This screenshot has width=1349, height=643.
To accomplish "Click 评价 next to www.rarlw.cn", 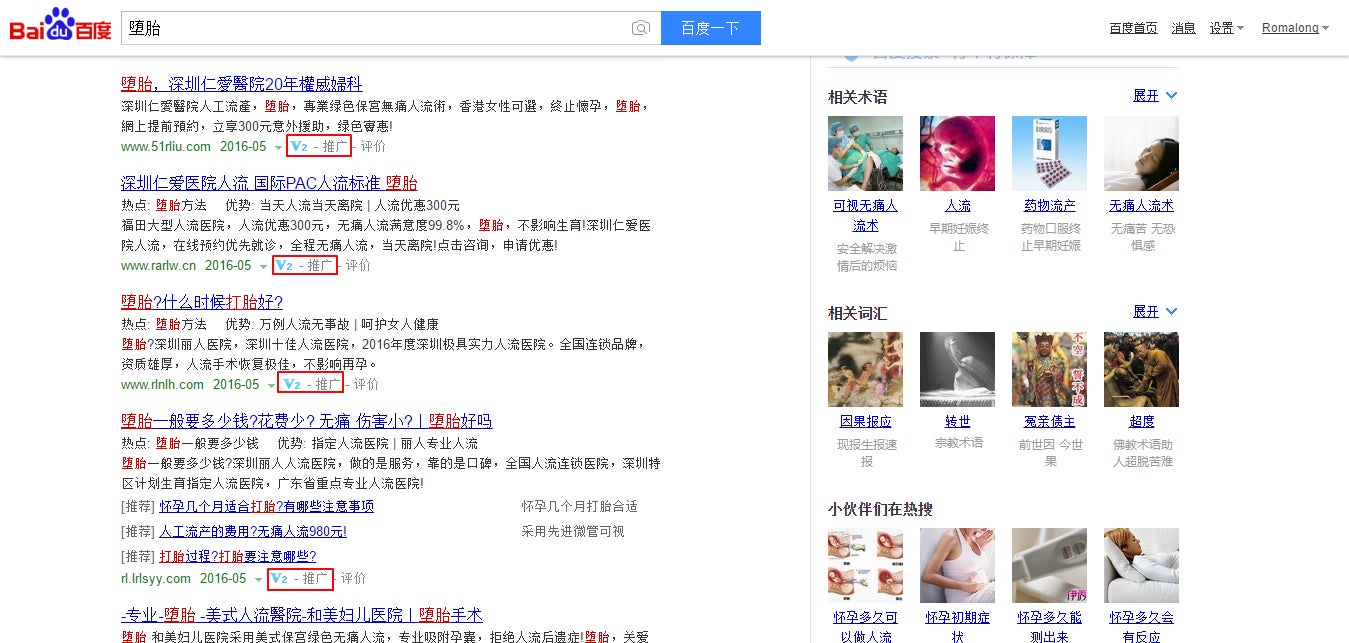I will tap(358, 266).
